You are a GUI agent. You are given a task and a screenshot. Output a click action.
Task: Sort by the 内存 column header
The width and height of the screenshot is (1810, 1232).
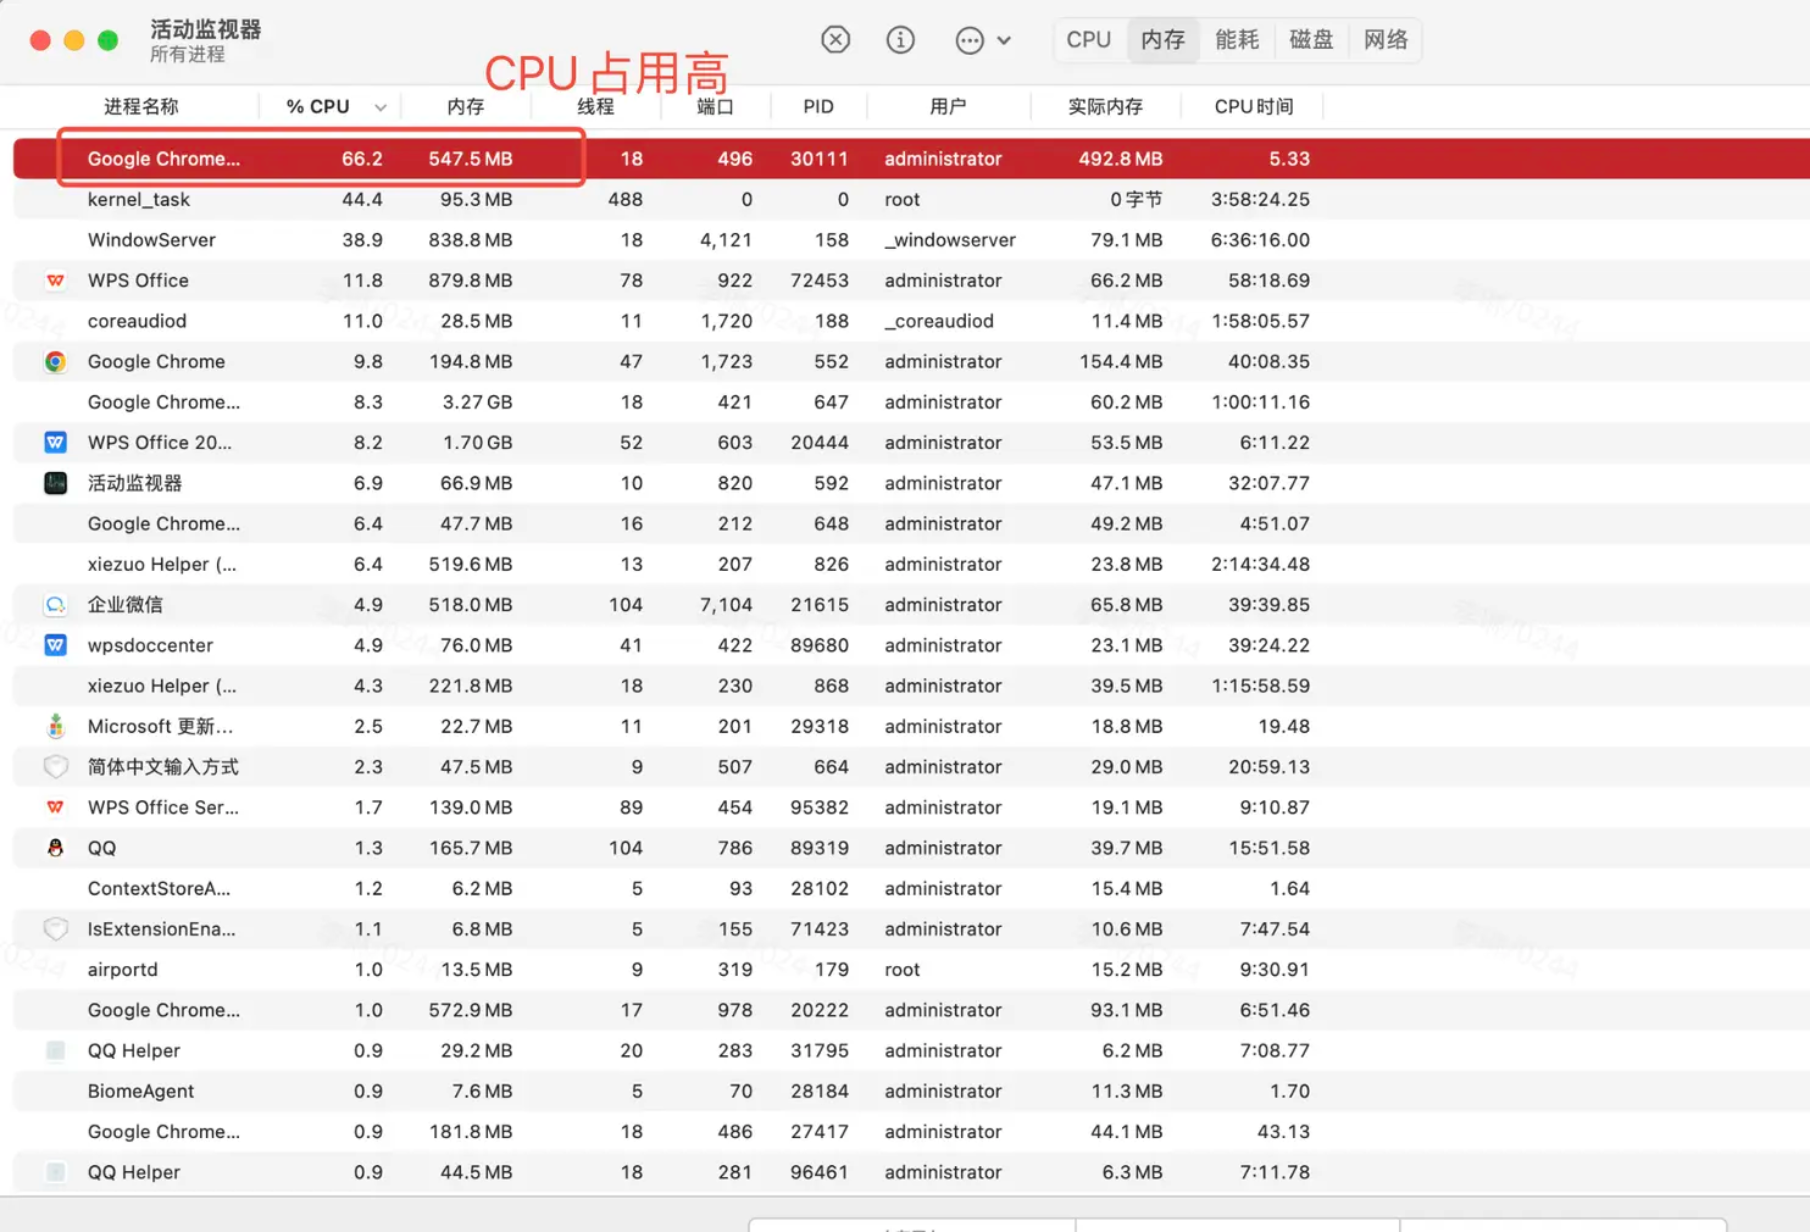tap(465, 106)
